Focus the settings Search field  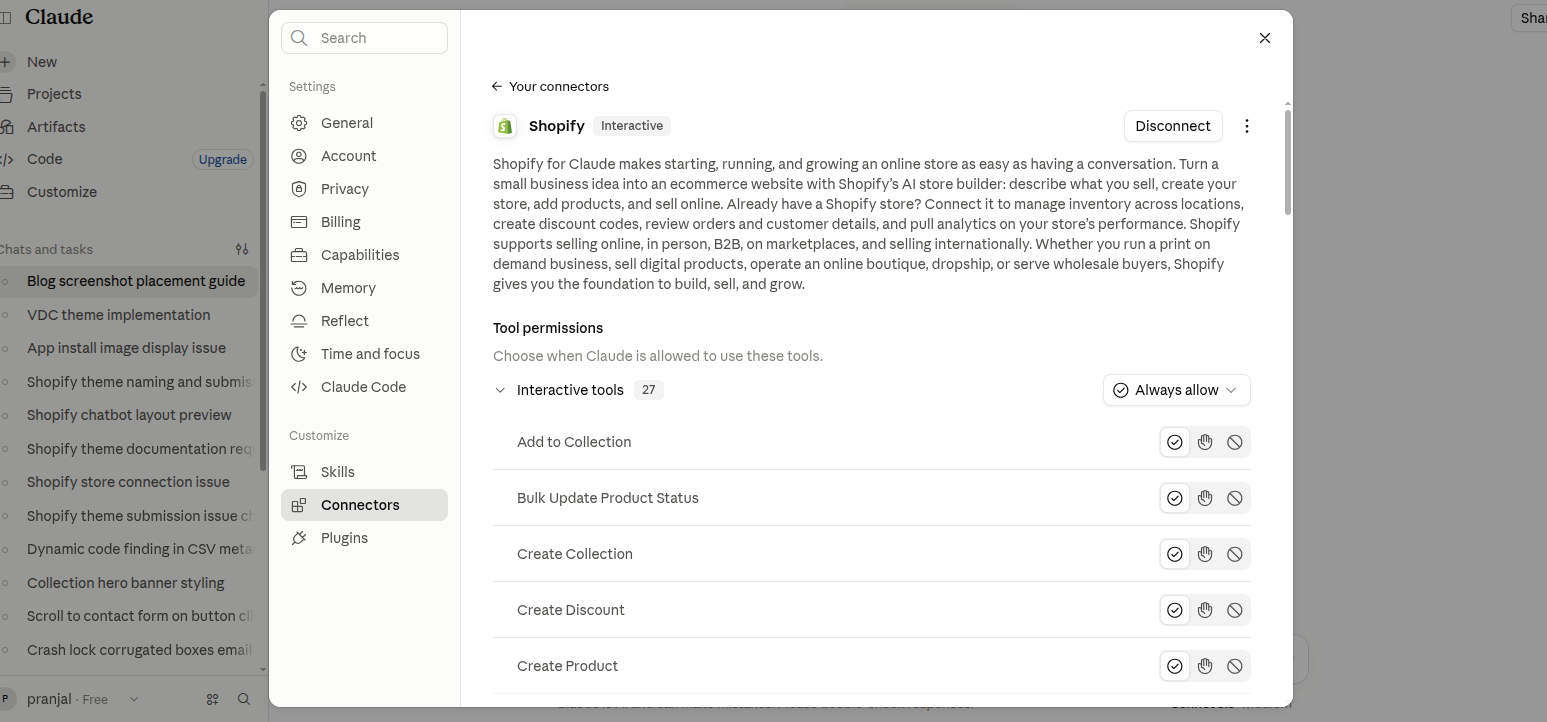pos(364,38)
